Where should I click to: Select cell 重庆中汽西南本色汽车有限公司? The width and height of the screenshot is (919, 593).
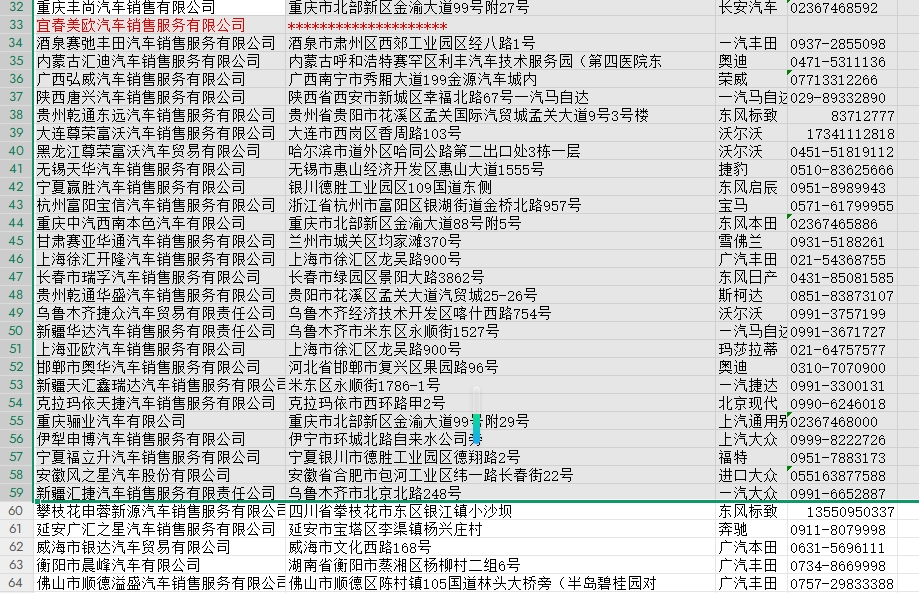(159, 223)
